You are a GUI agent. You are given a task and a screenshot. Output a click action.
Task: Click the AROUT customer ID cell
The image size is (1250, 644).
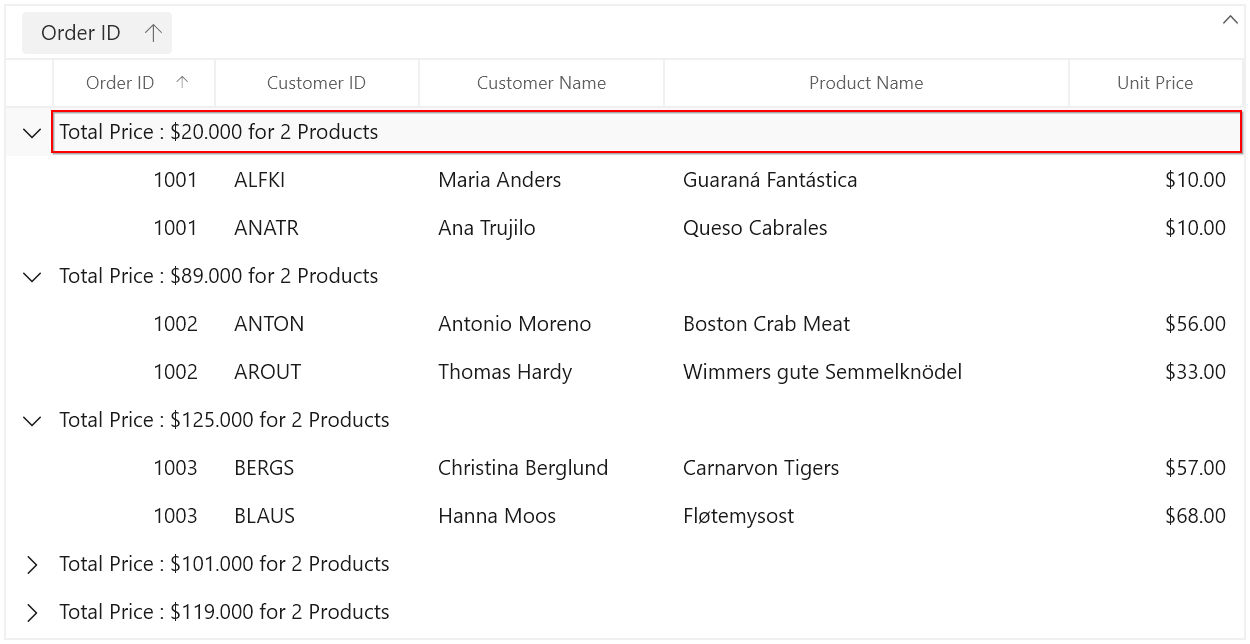318,372
